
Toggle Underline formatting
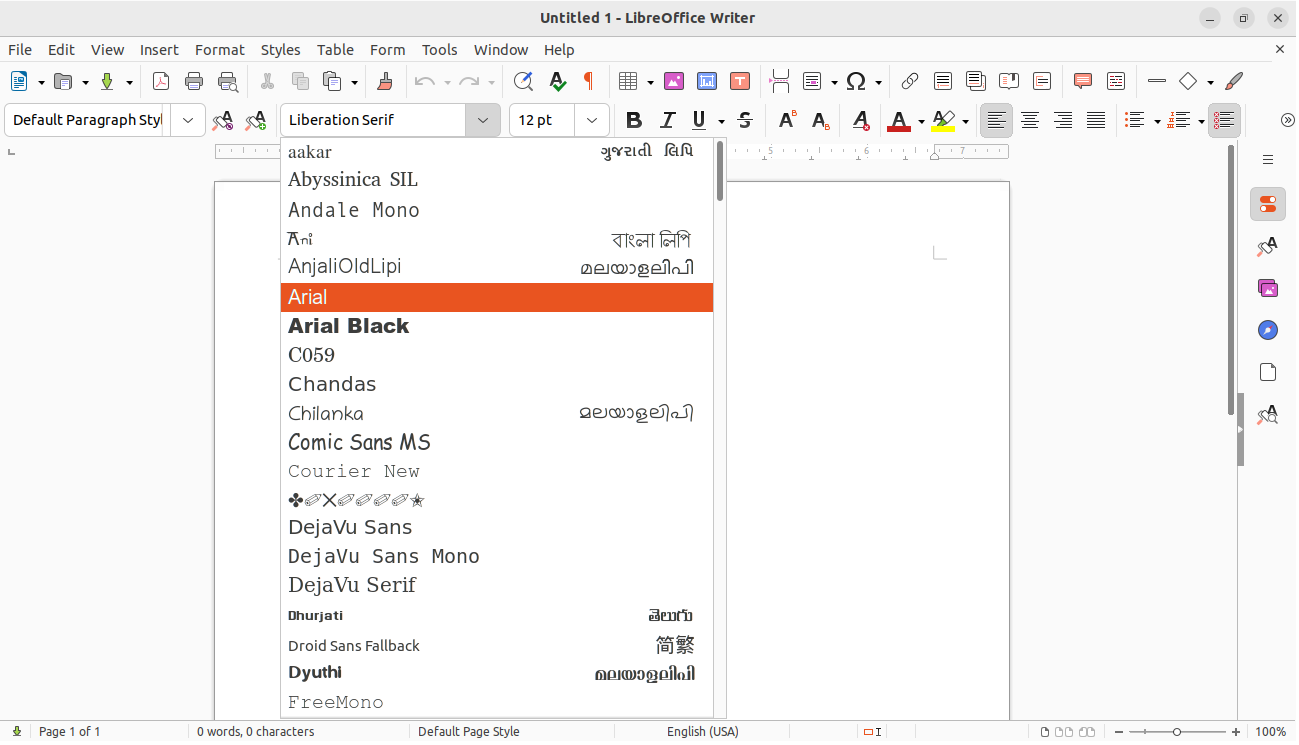(x=699, y=120)
